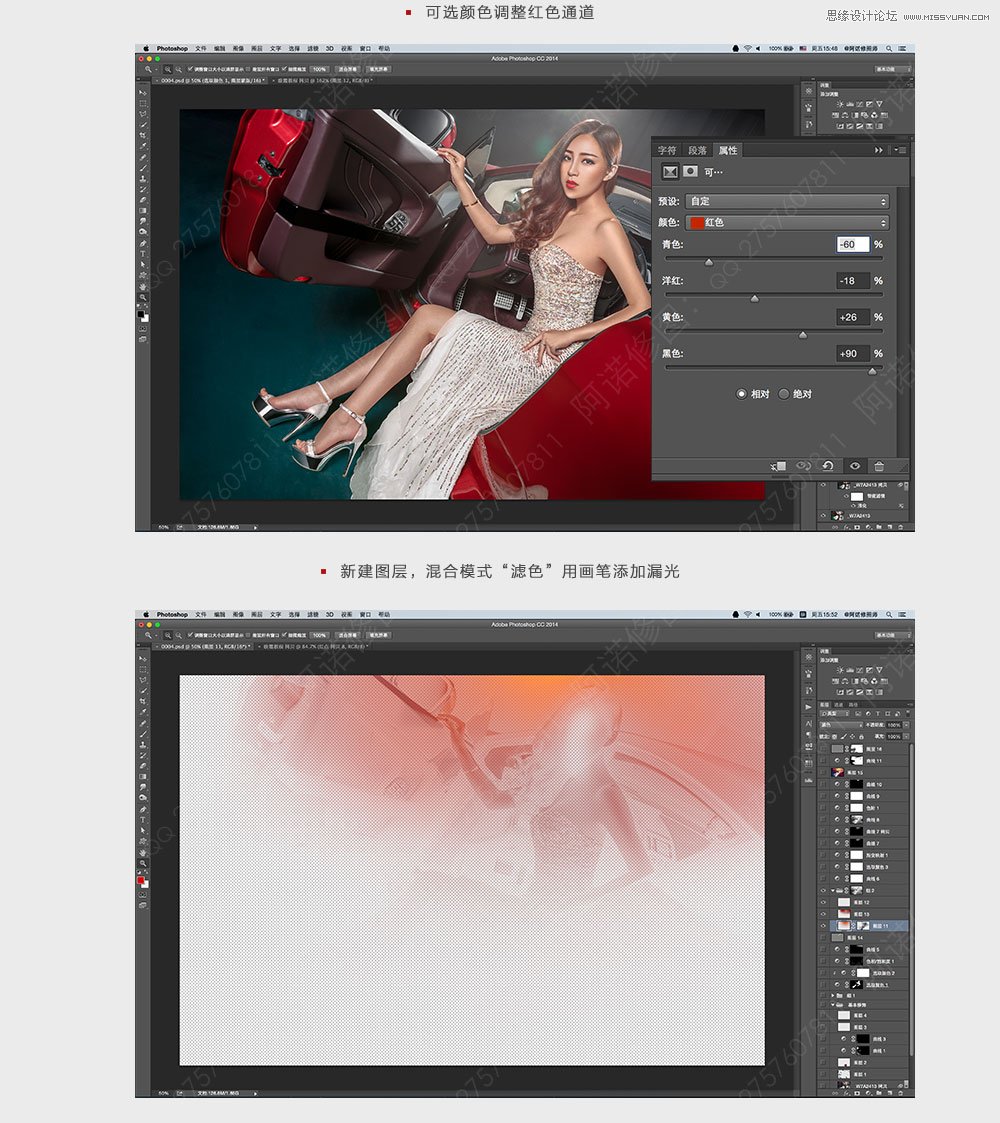The width and height of the screenshot is (1000, 1123).
Task: Open the Actions play icon in light-leak window
Action: 808,707
